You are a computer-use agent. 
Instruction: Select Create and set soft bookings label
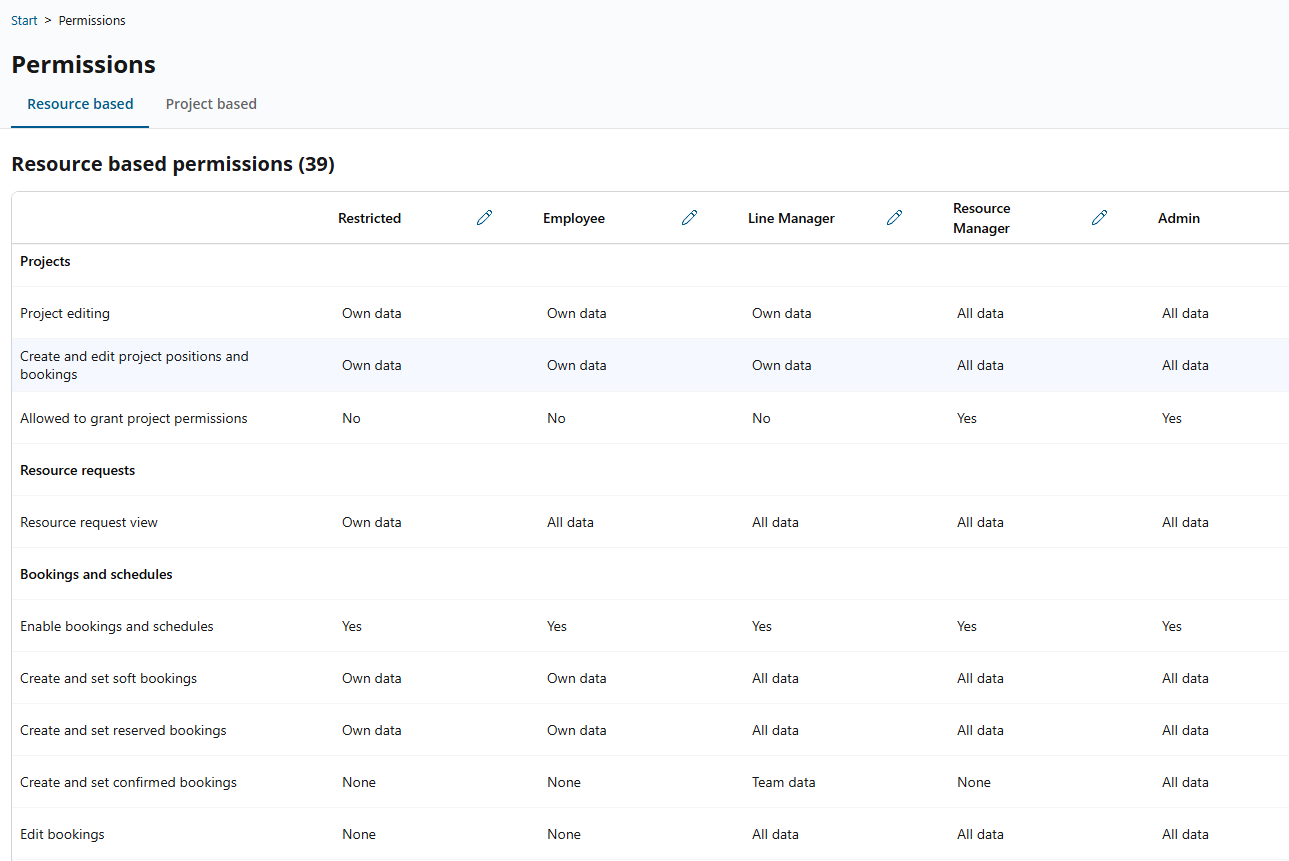(x=109, y=678)
